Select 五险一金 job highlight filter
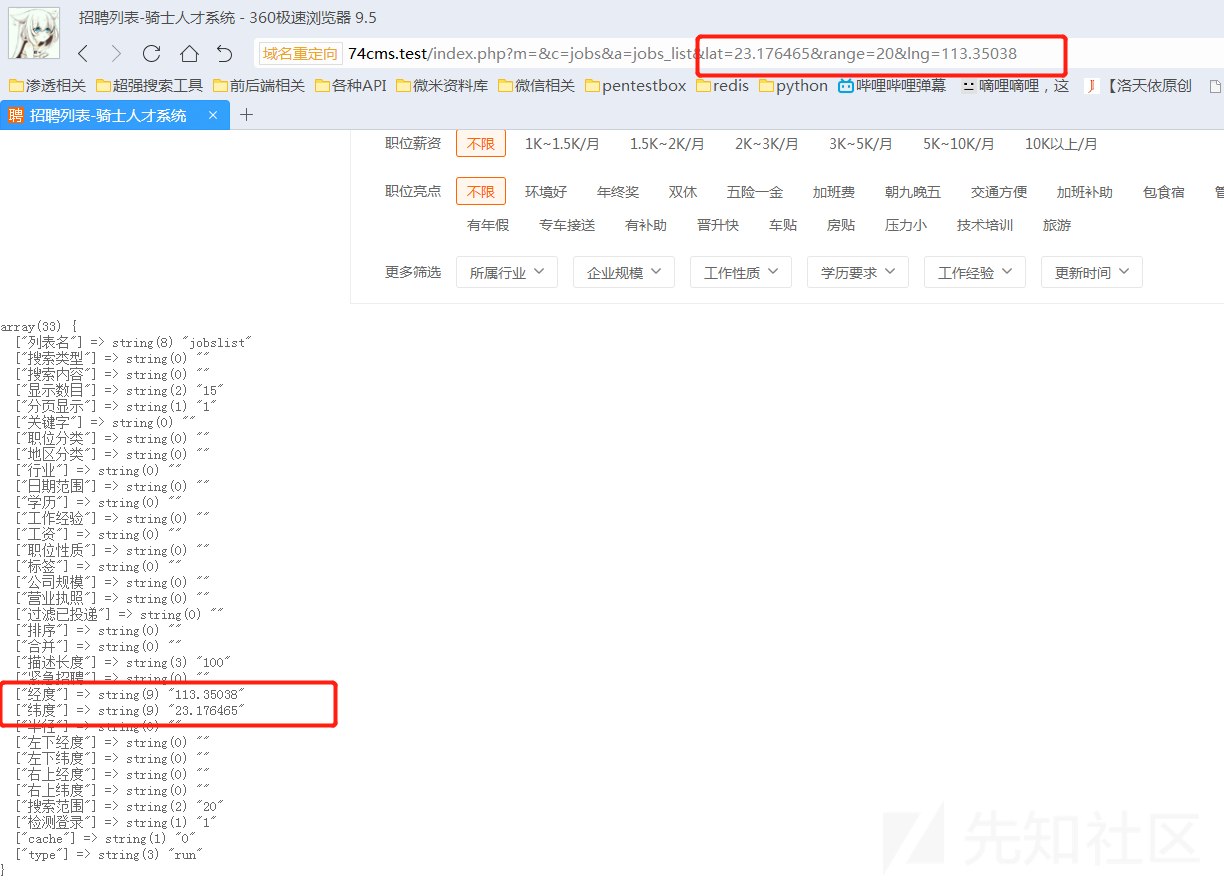1224x882 pixels. (755, 192)
